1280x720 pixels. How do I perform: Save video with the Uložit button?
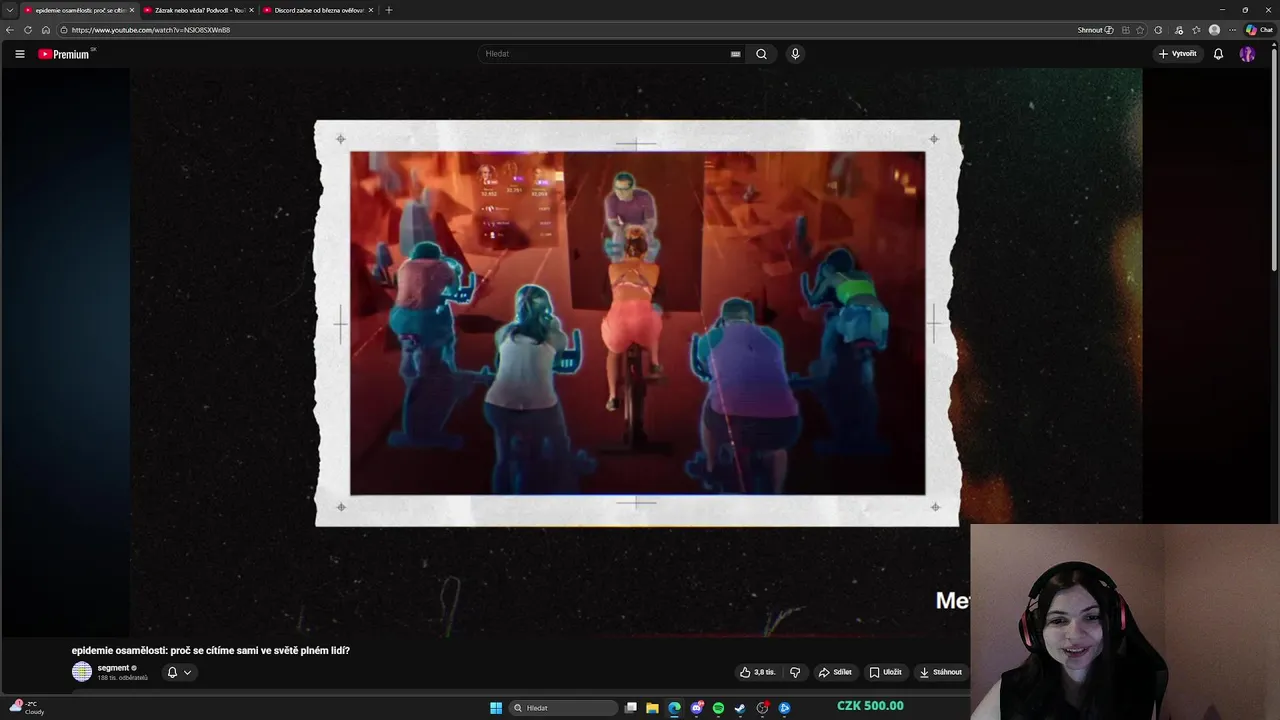tap(885, 672)
